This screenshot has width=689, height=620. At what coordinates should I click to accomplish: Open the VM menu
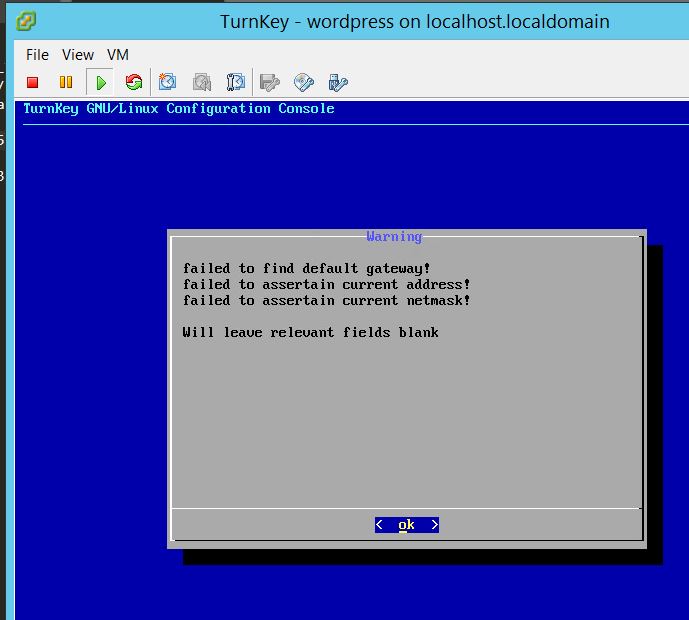point(117,55)
